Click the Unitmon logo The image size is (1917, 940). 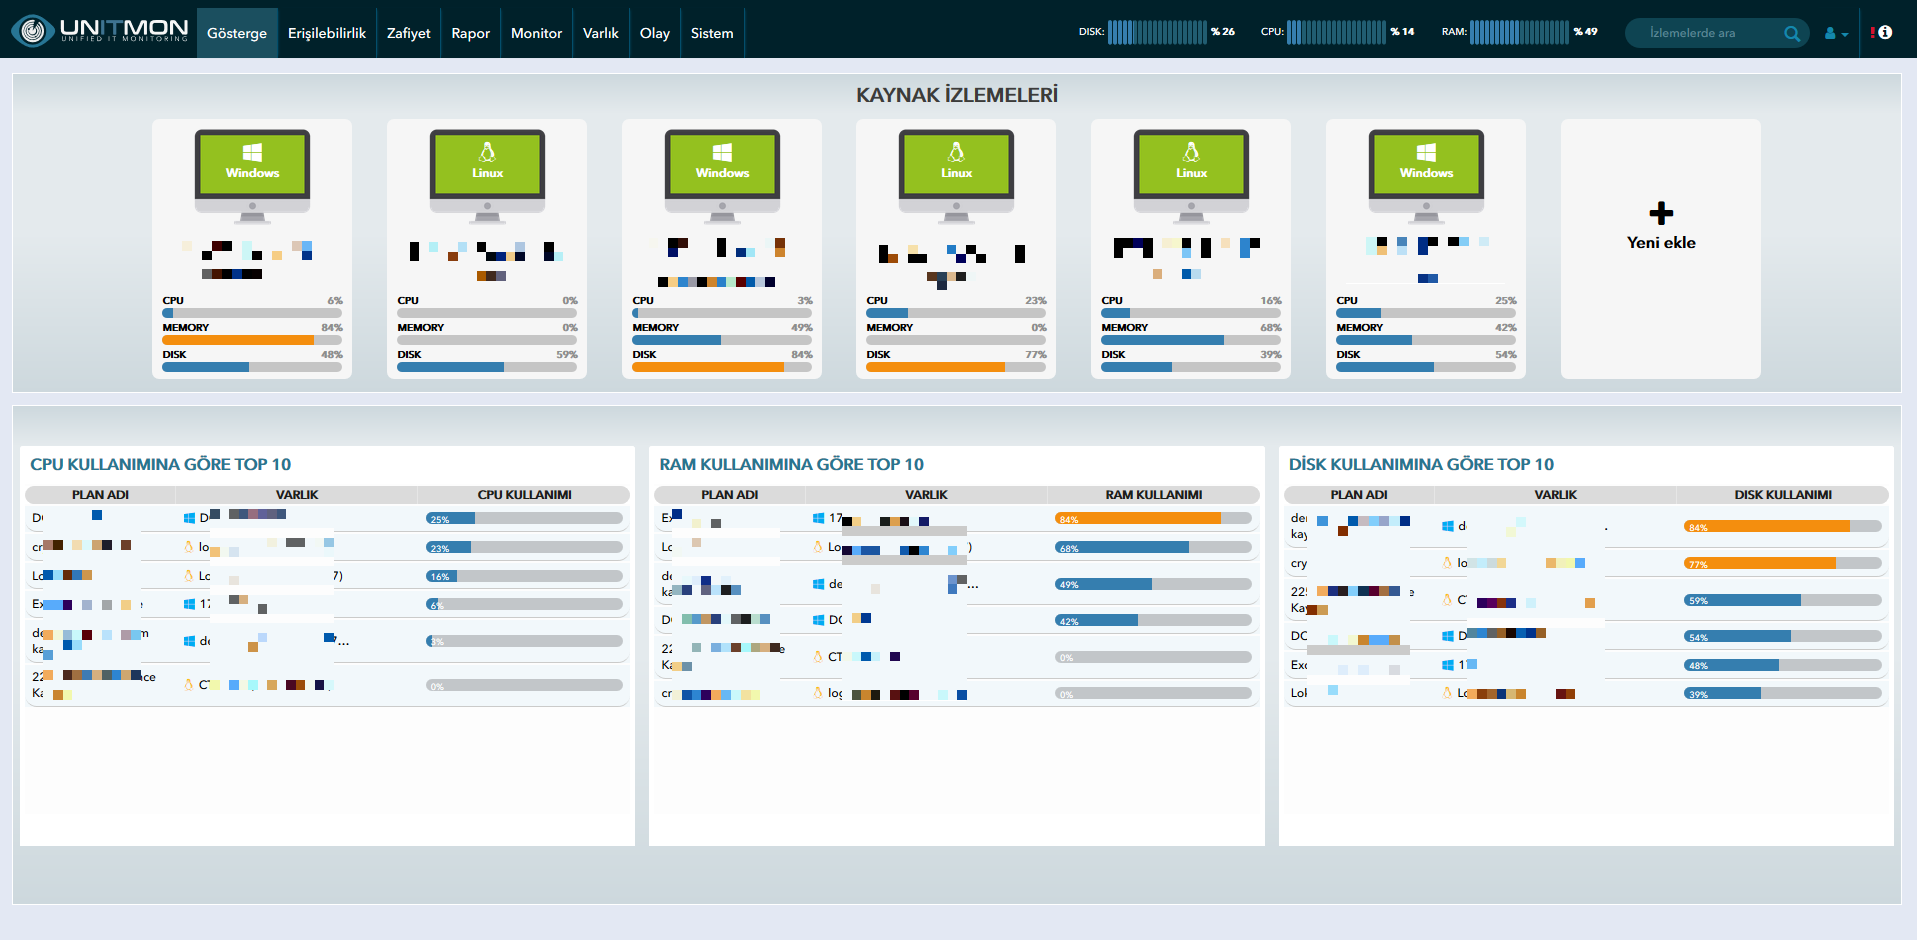[100, 30]
